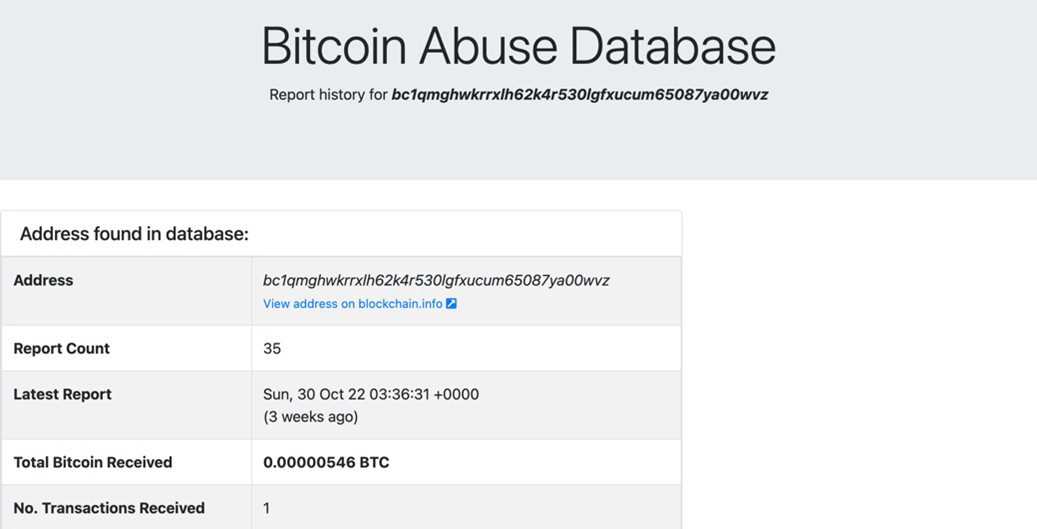Screen dimensions: 1037x529
Task: Select the report count value 35
Action: coord(272,348)
